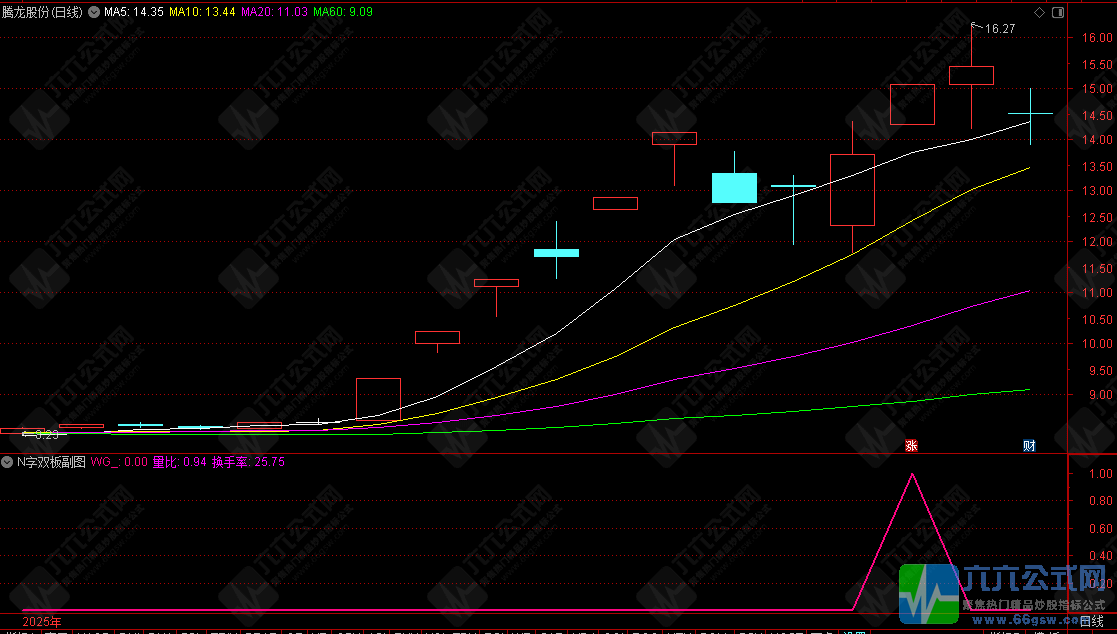Select the MA5: 14.35 indicator label
Screen dimensions: 1117x634
pyautogui.click(x=134, y=12)
